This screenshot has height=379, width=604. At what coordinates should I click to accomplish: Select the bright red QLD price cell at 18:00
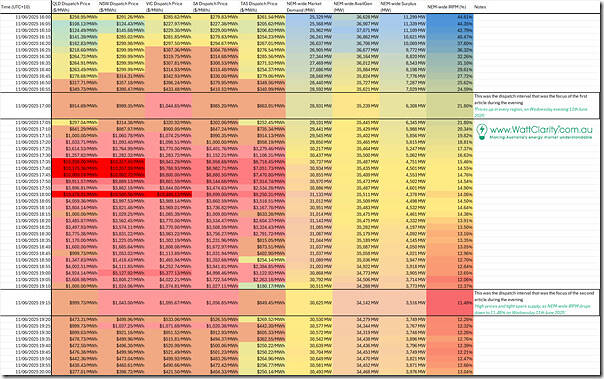(75, 195)
